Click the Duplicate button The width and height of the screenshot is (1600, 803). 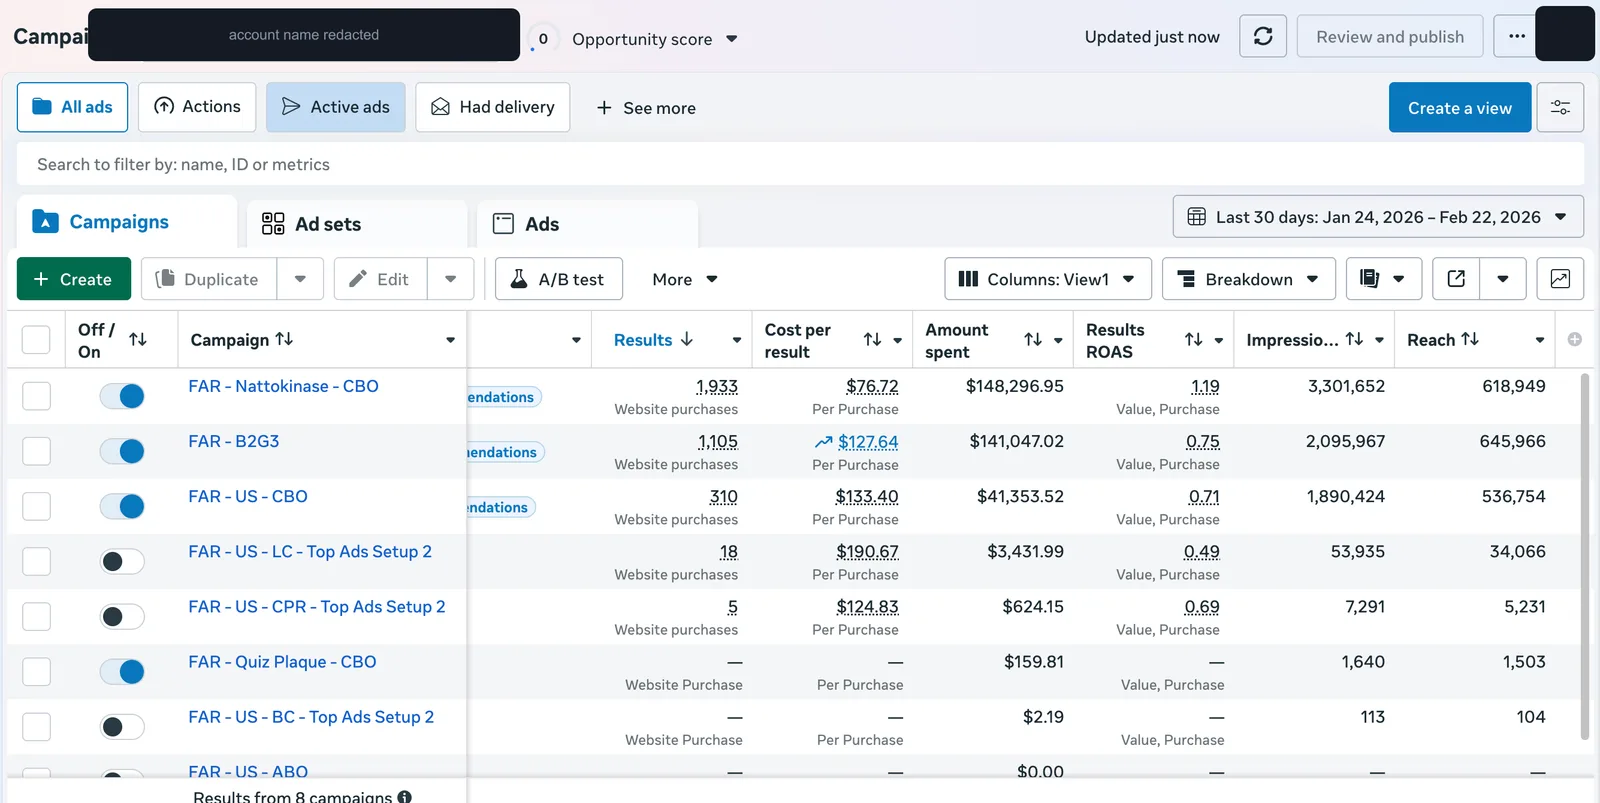(208, 279)
